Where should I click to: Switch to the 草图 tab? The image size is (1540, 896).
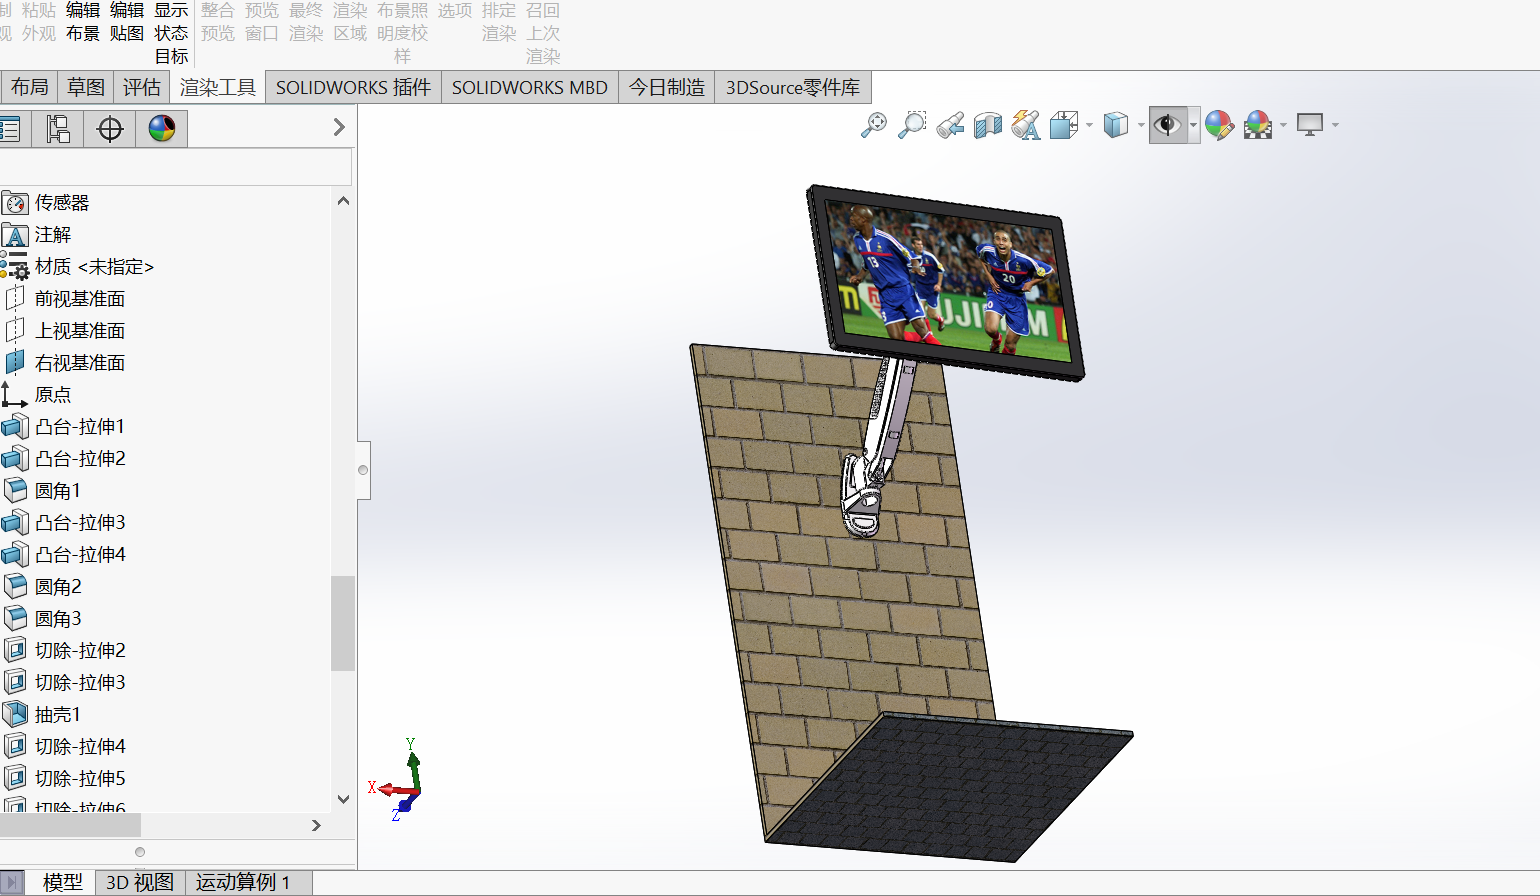click(86, 87)
